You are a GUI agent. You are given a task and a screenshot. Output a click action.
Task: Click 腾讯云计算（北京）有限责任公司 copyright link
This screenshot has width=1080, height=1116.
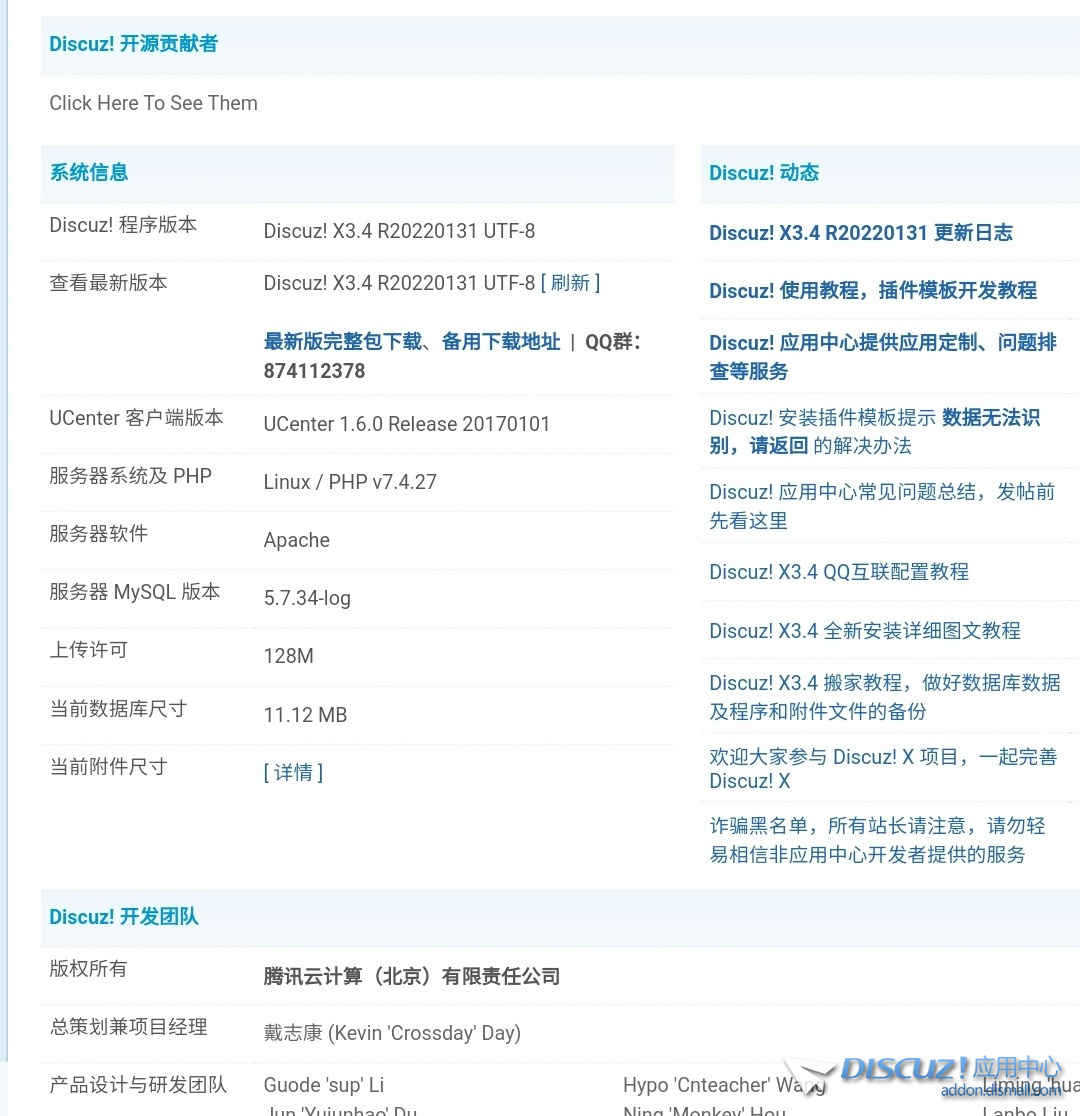tap(411, 976)
